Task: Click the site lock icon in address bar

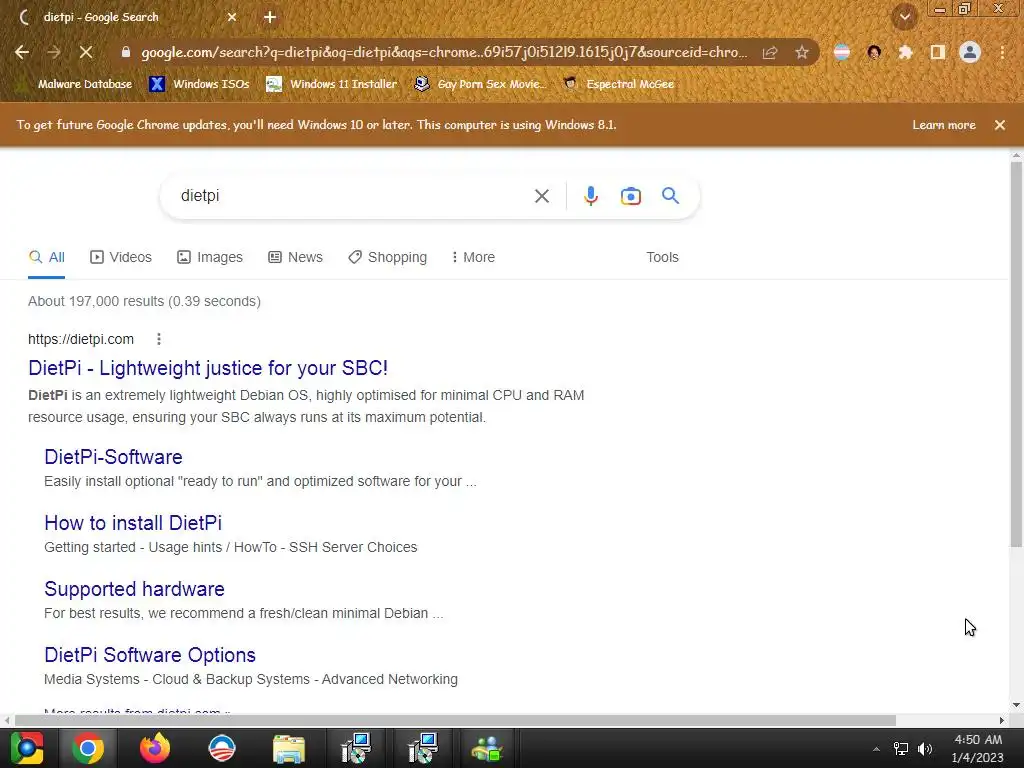Action: point(126,52)
